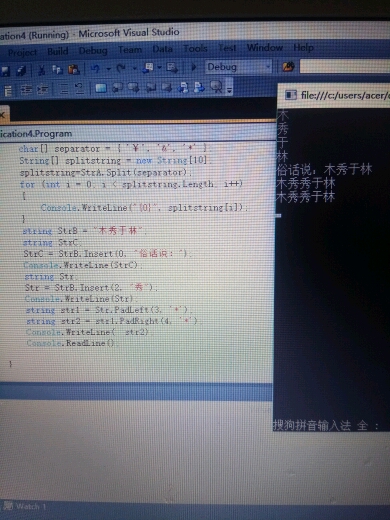Click the Start Debugging play arrow
Screen dimensions: 390x520
193,67
